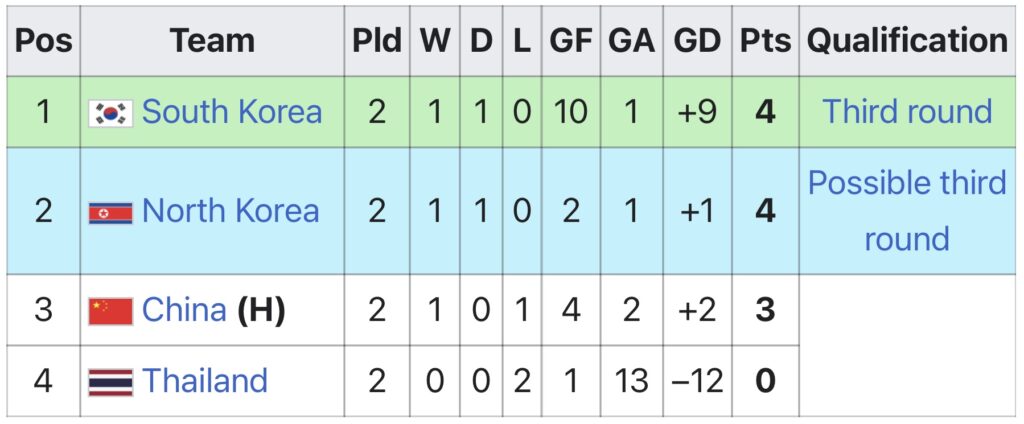Click the GF column header
The height and width of the screenshot is (424, 1024).
pos(570,41)
